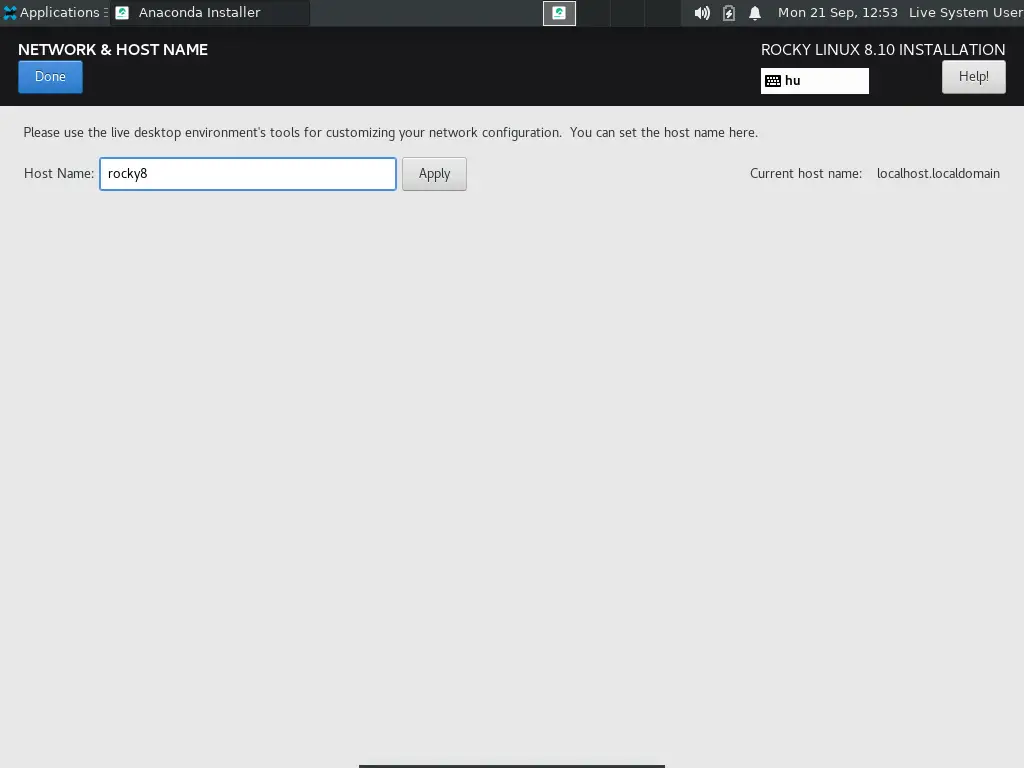Click the localhost.localdomain current host name value

point(938,174)
